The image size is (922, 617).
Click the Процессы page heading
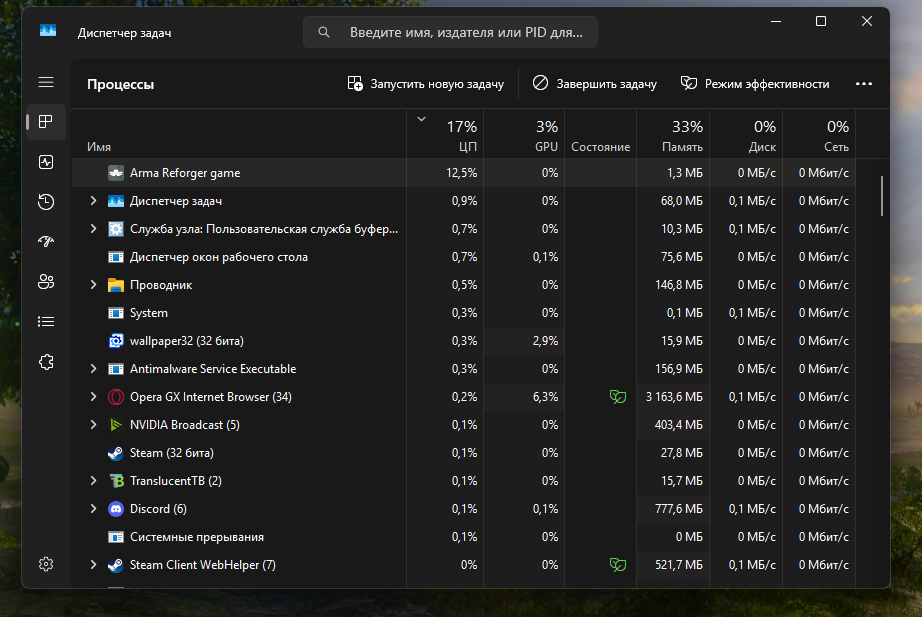(121, 84)
